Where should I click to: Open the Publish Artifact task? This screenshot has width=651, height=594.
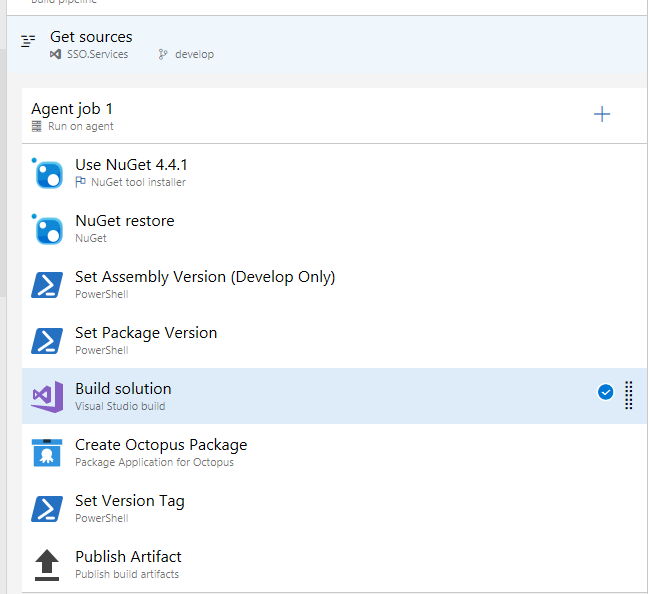tap(128, 557)
